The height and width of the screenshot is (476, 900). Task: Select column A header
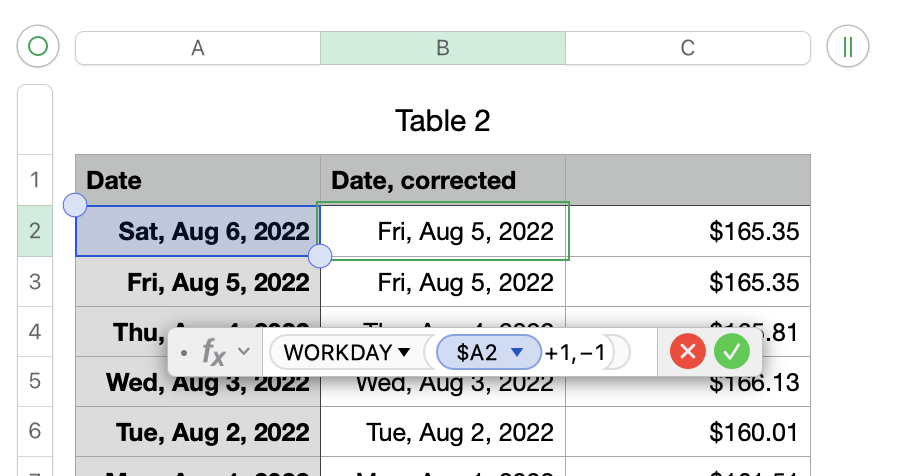pyautogui.click(x=198, y=48)
